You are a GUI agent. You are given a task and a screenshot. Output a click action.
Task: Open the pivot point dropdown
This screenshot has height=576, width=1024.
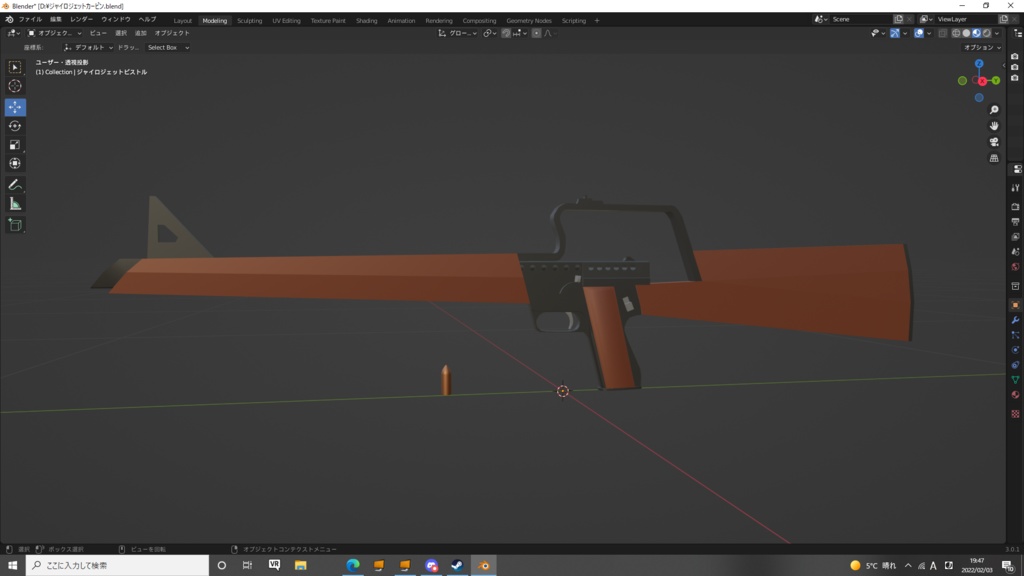[x=490, y=33]
